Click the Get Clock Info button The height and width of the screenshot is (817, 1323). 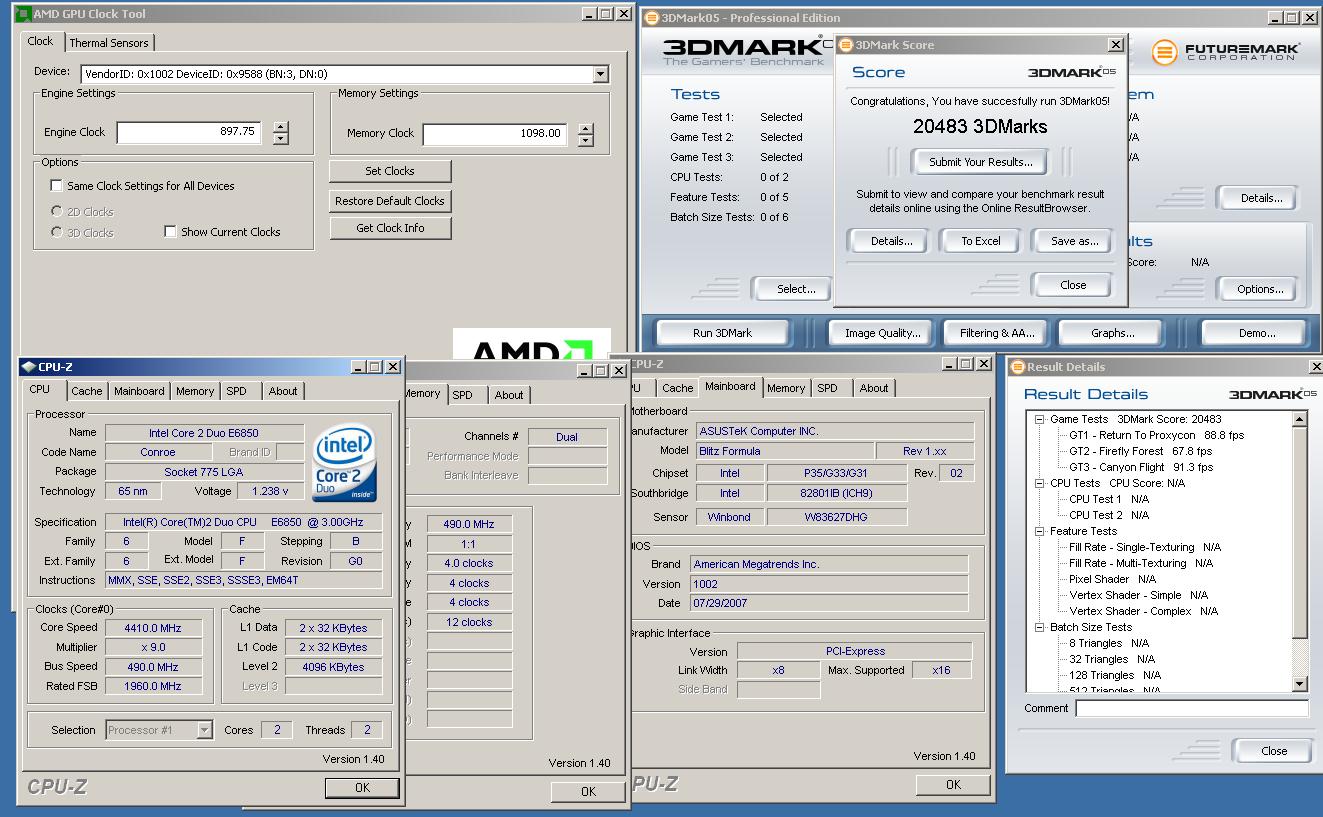(x=390, y=228)
